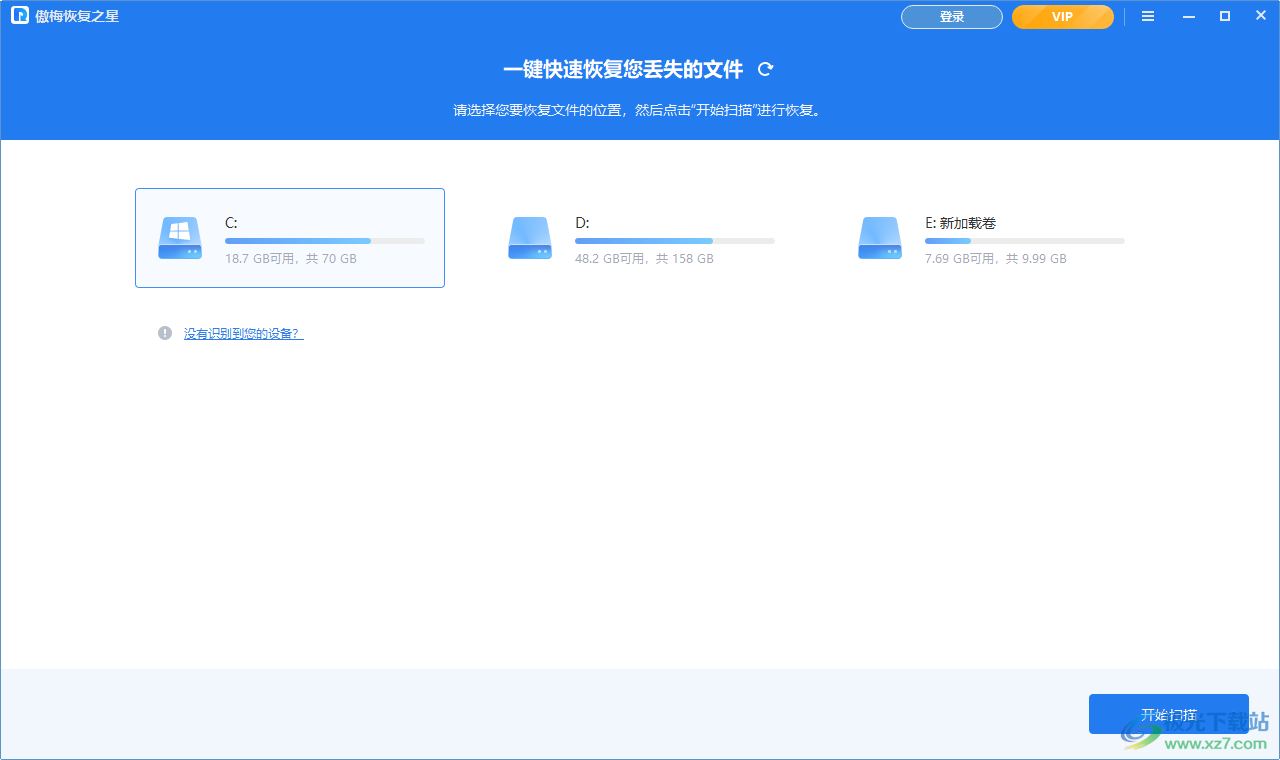Click the 傲梅恢复之星 title text
The image size is (1280, 760).
tap(77, 17)
